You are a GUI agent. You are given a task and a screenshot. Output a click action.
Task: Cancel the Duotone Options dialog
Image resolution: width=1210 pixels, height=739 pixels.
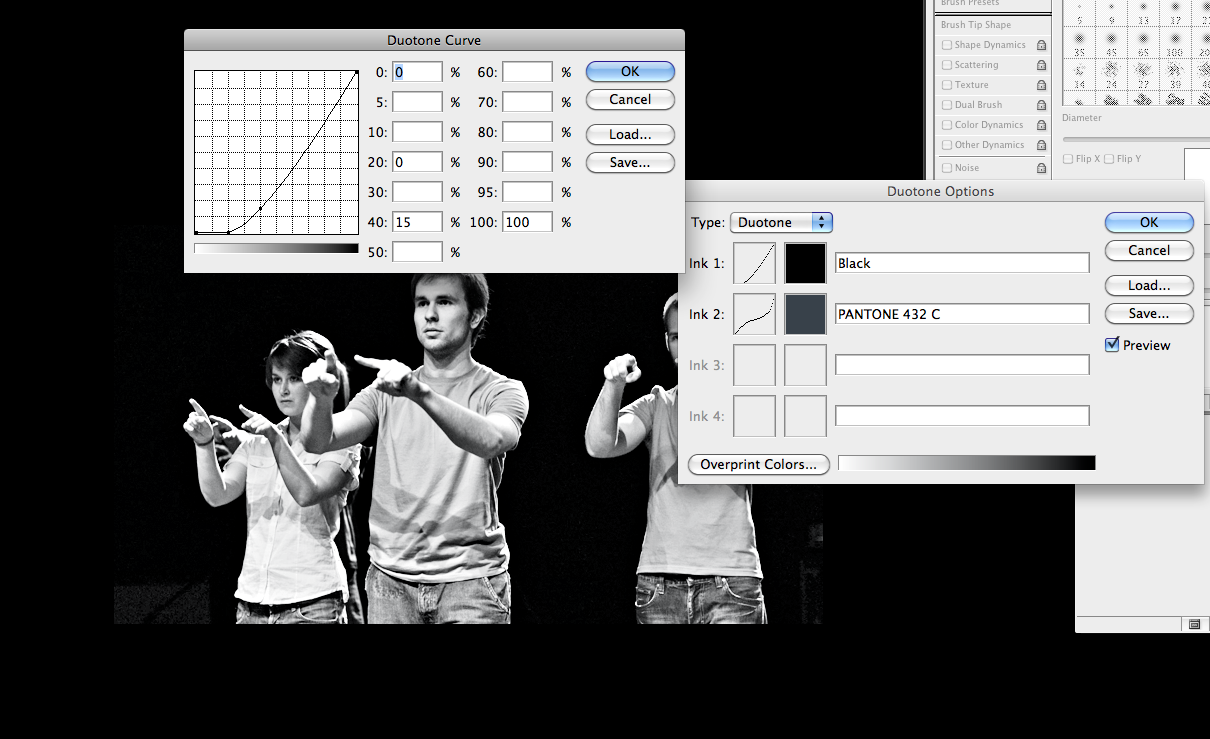1149,251
